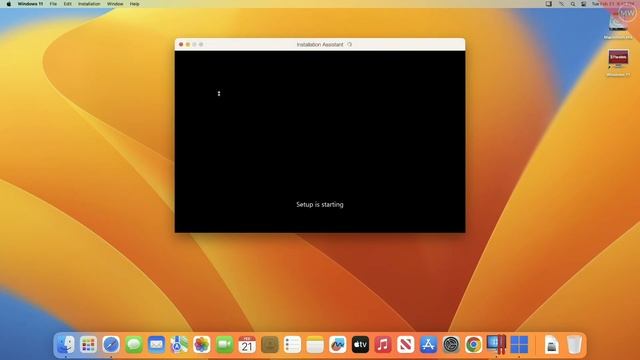This screenshot has width=640, height=360.
Task: Click the Windows 11 Dock icon
Action: (x=519, y=345)
